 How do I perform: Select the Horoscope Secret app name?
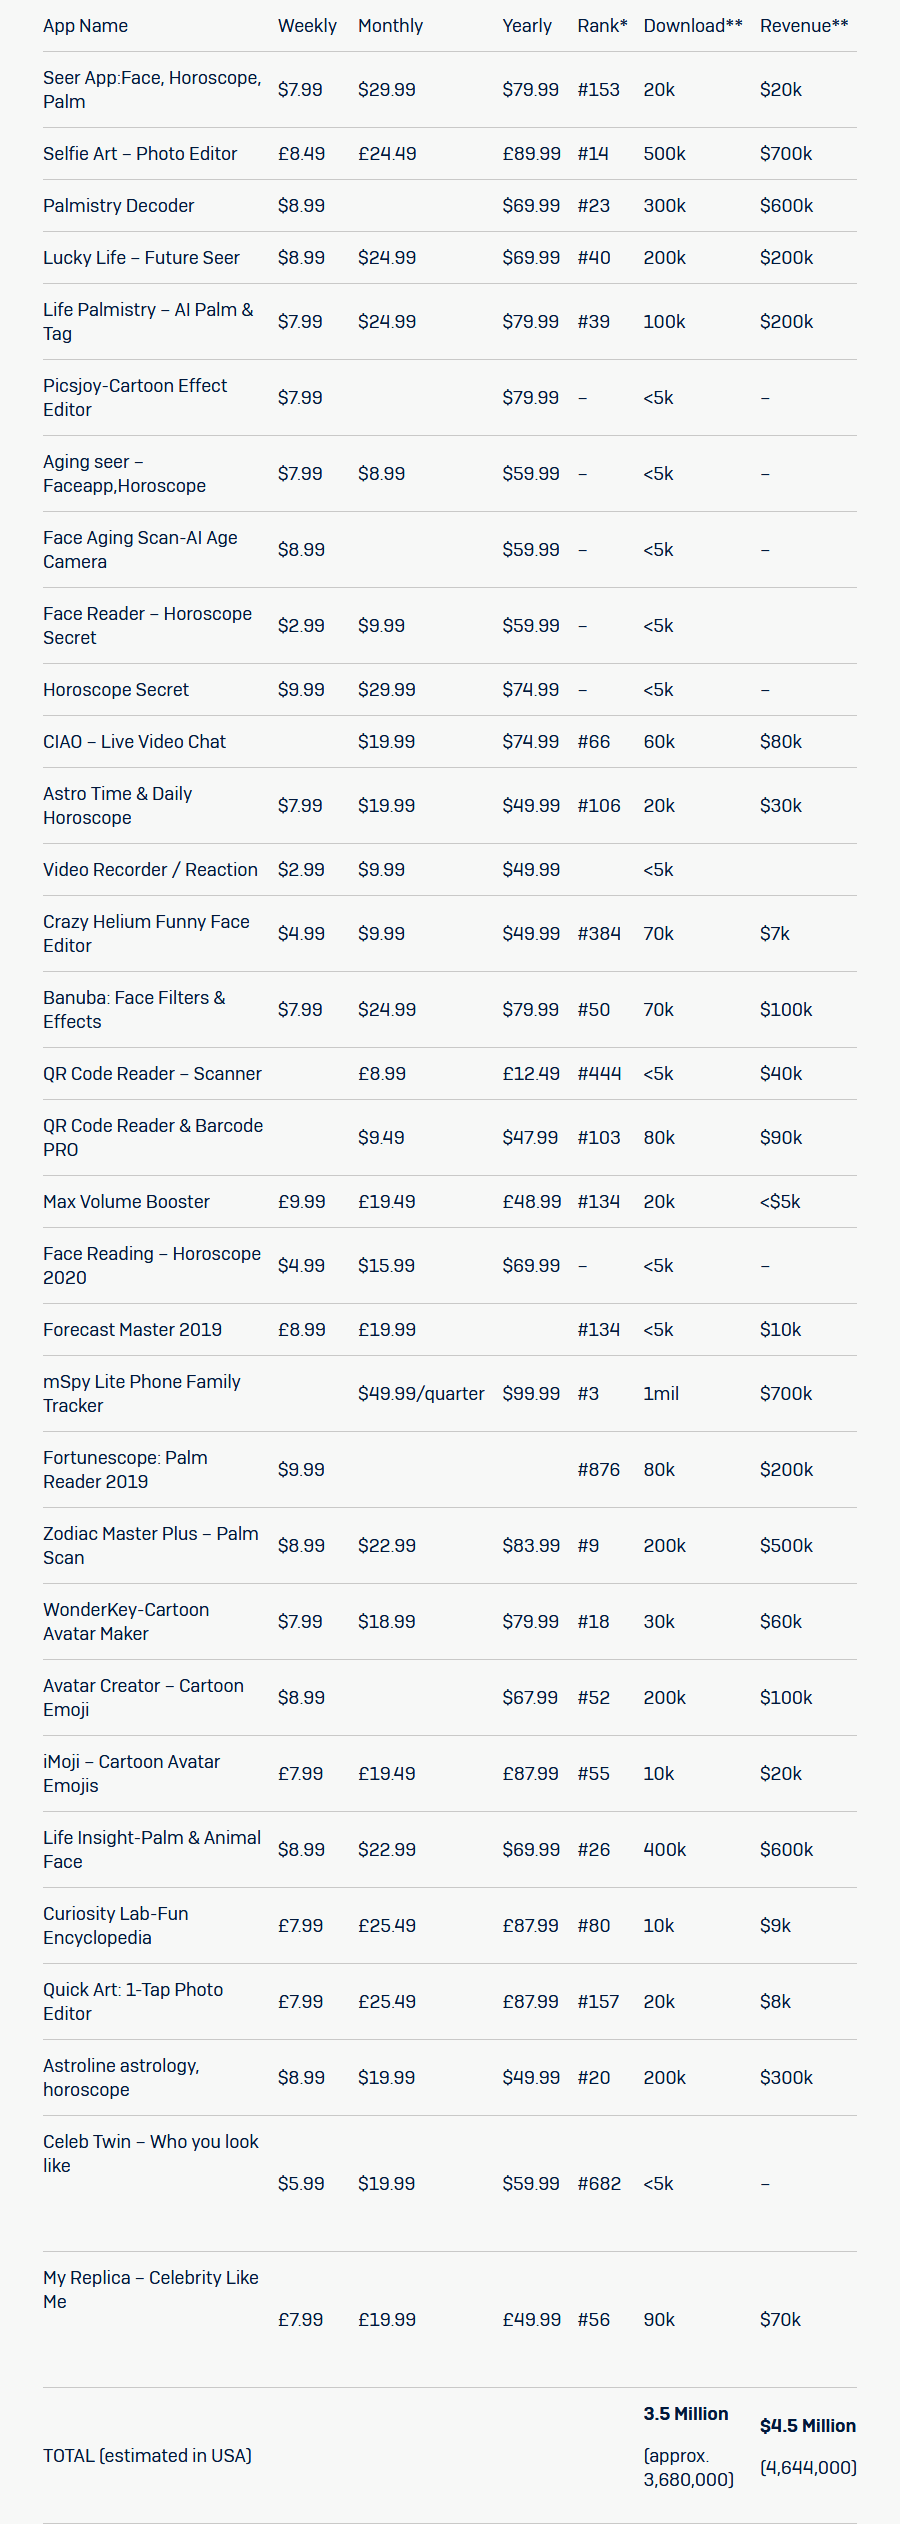116,690
